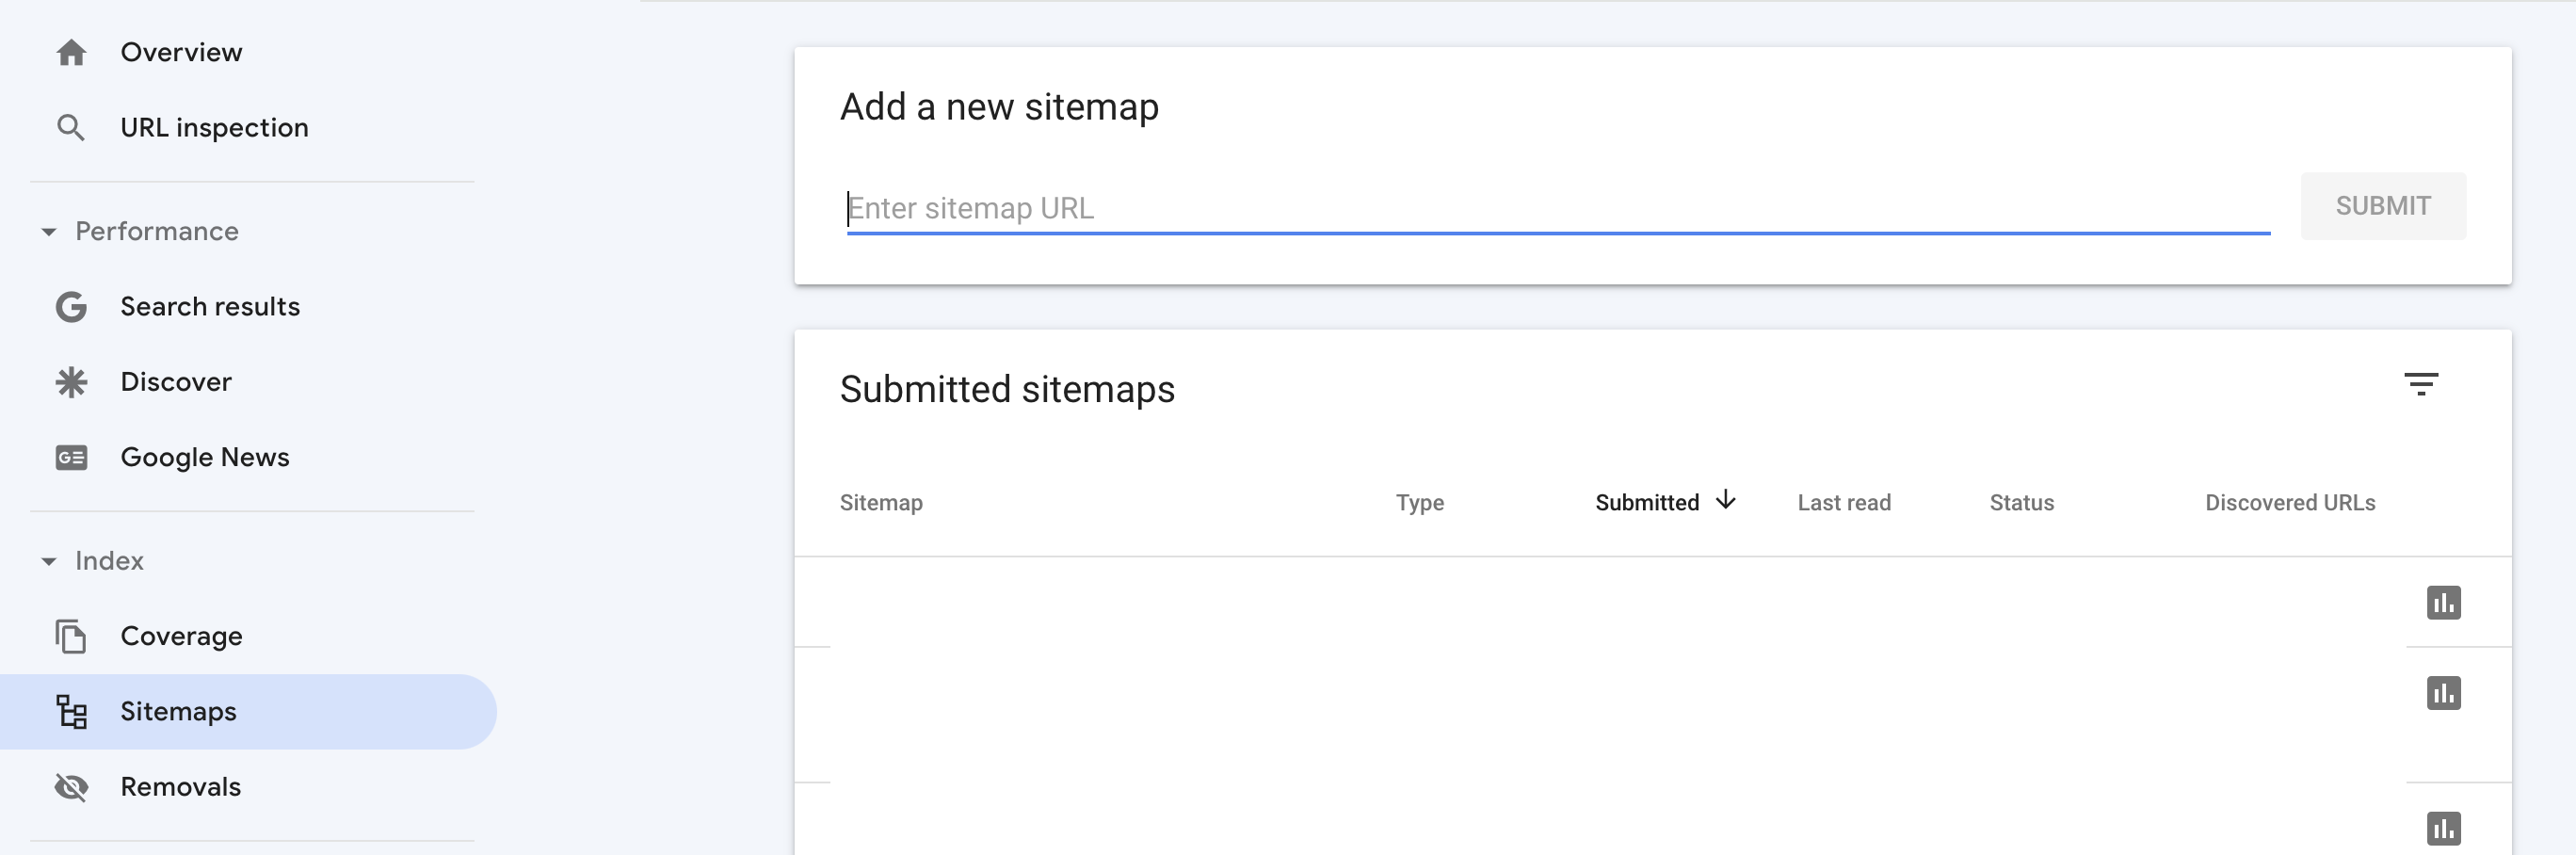Click the Discover asterisk icon
The width and height of the screenshot is (2576, 855).
tap(71, 382)
